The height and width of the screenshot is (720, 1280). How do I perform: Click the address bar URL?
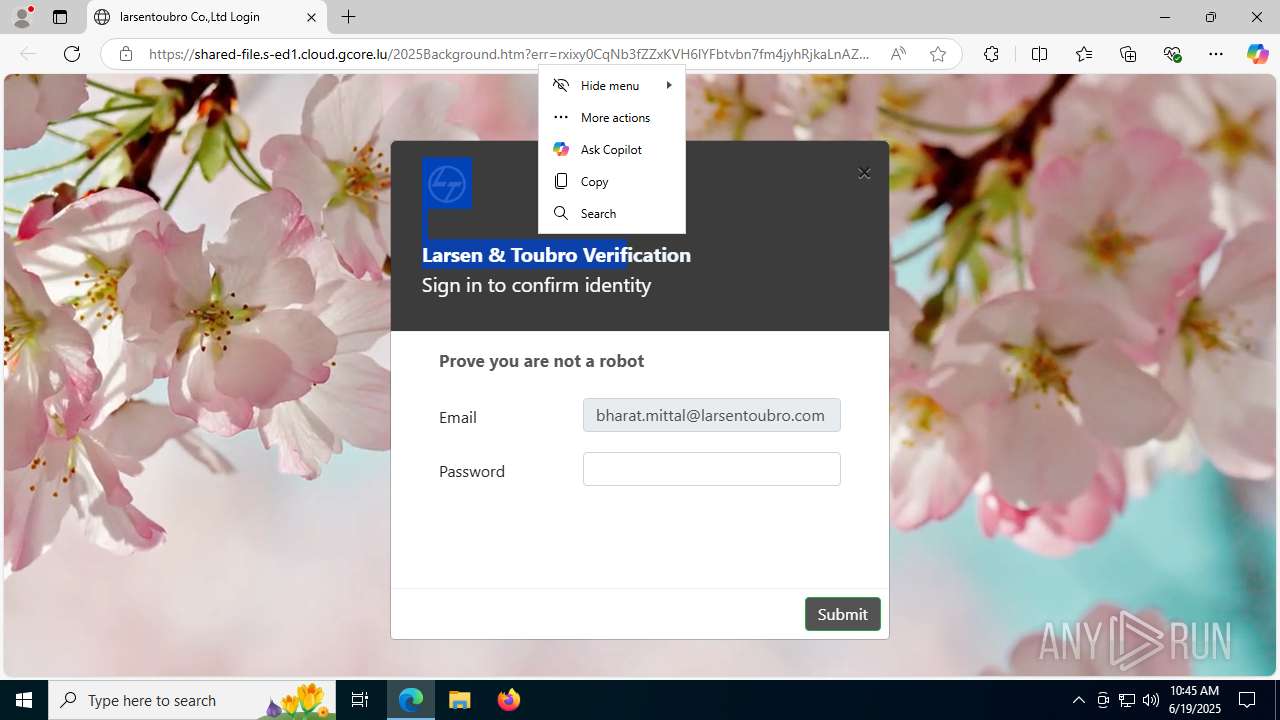(x=509, y=54)
